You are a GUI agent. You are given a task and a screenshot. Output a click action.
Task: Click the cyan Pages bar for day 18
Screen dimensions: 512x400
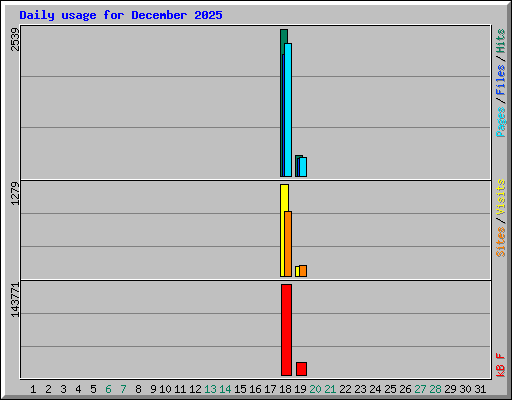click(288, 110)
